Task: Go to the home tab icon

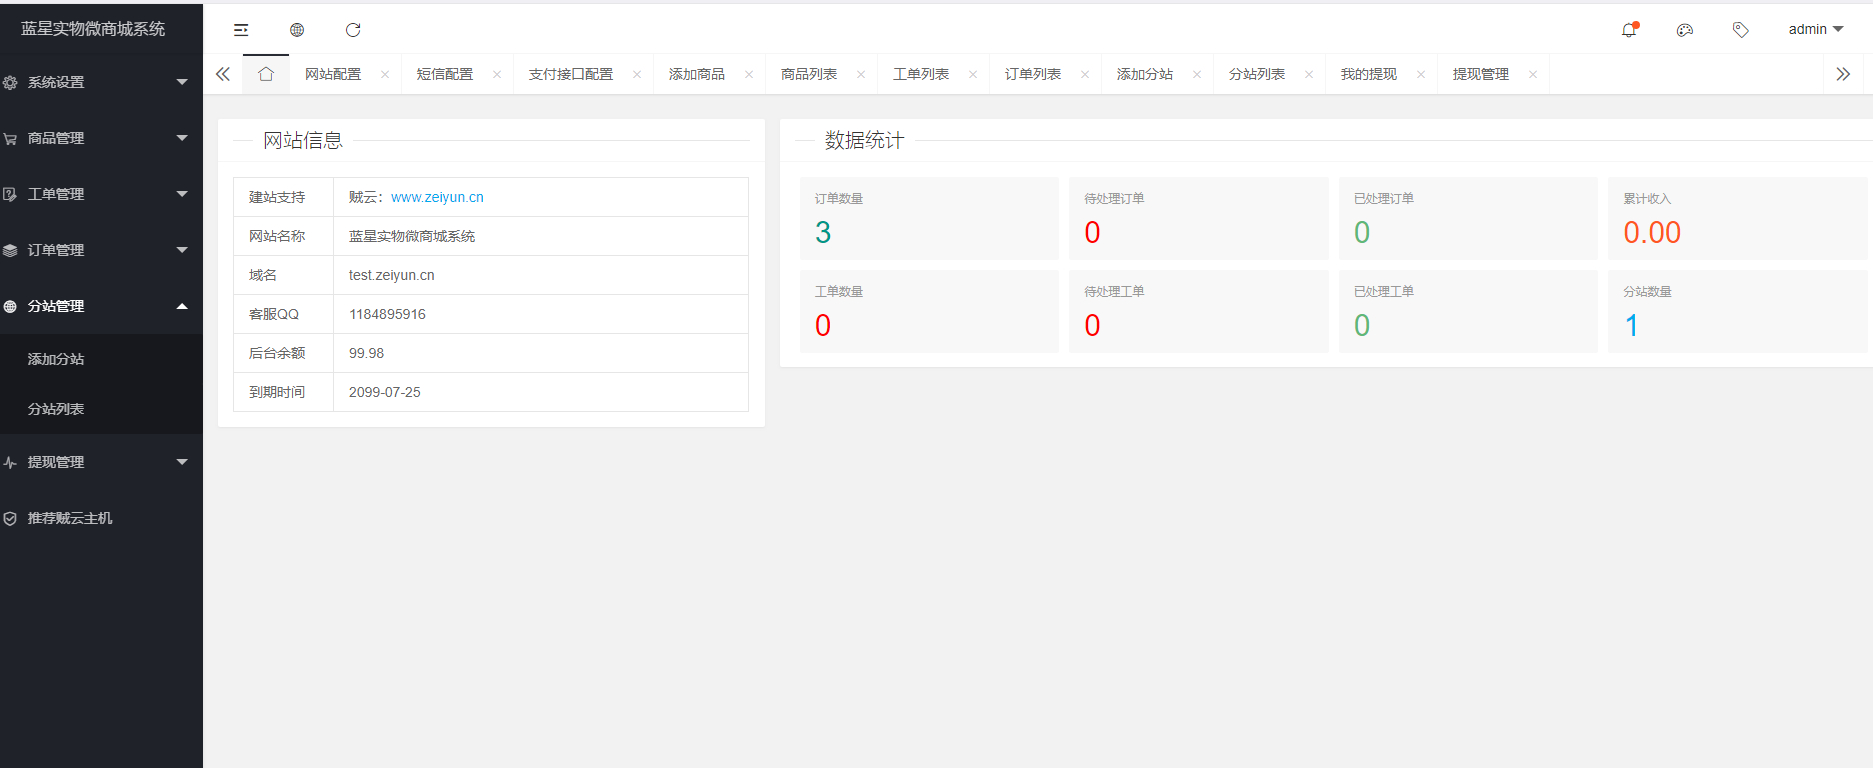Action: click(266, 74)
